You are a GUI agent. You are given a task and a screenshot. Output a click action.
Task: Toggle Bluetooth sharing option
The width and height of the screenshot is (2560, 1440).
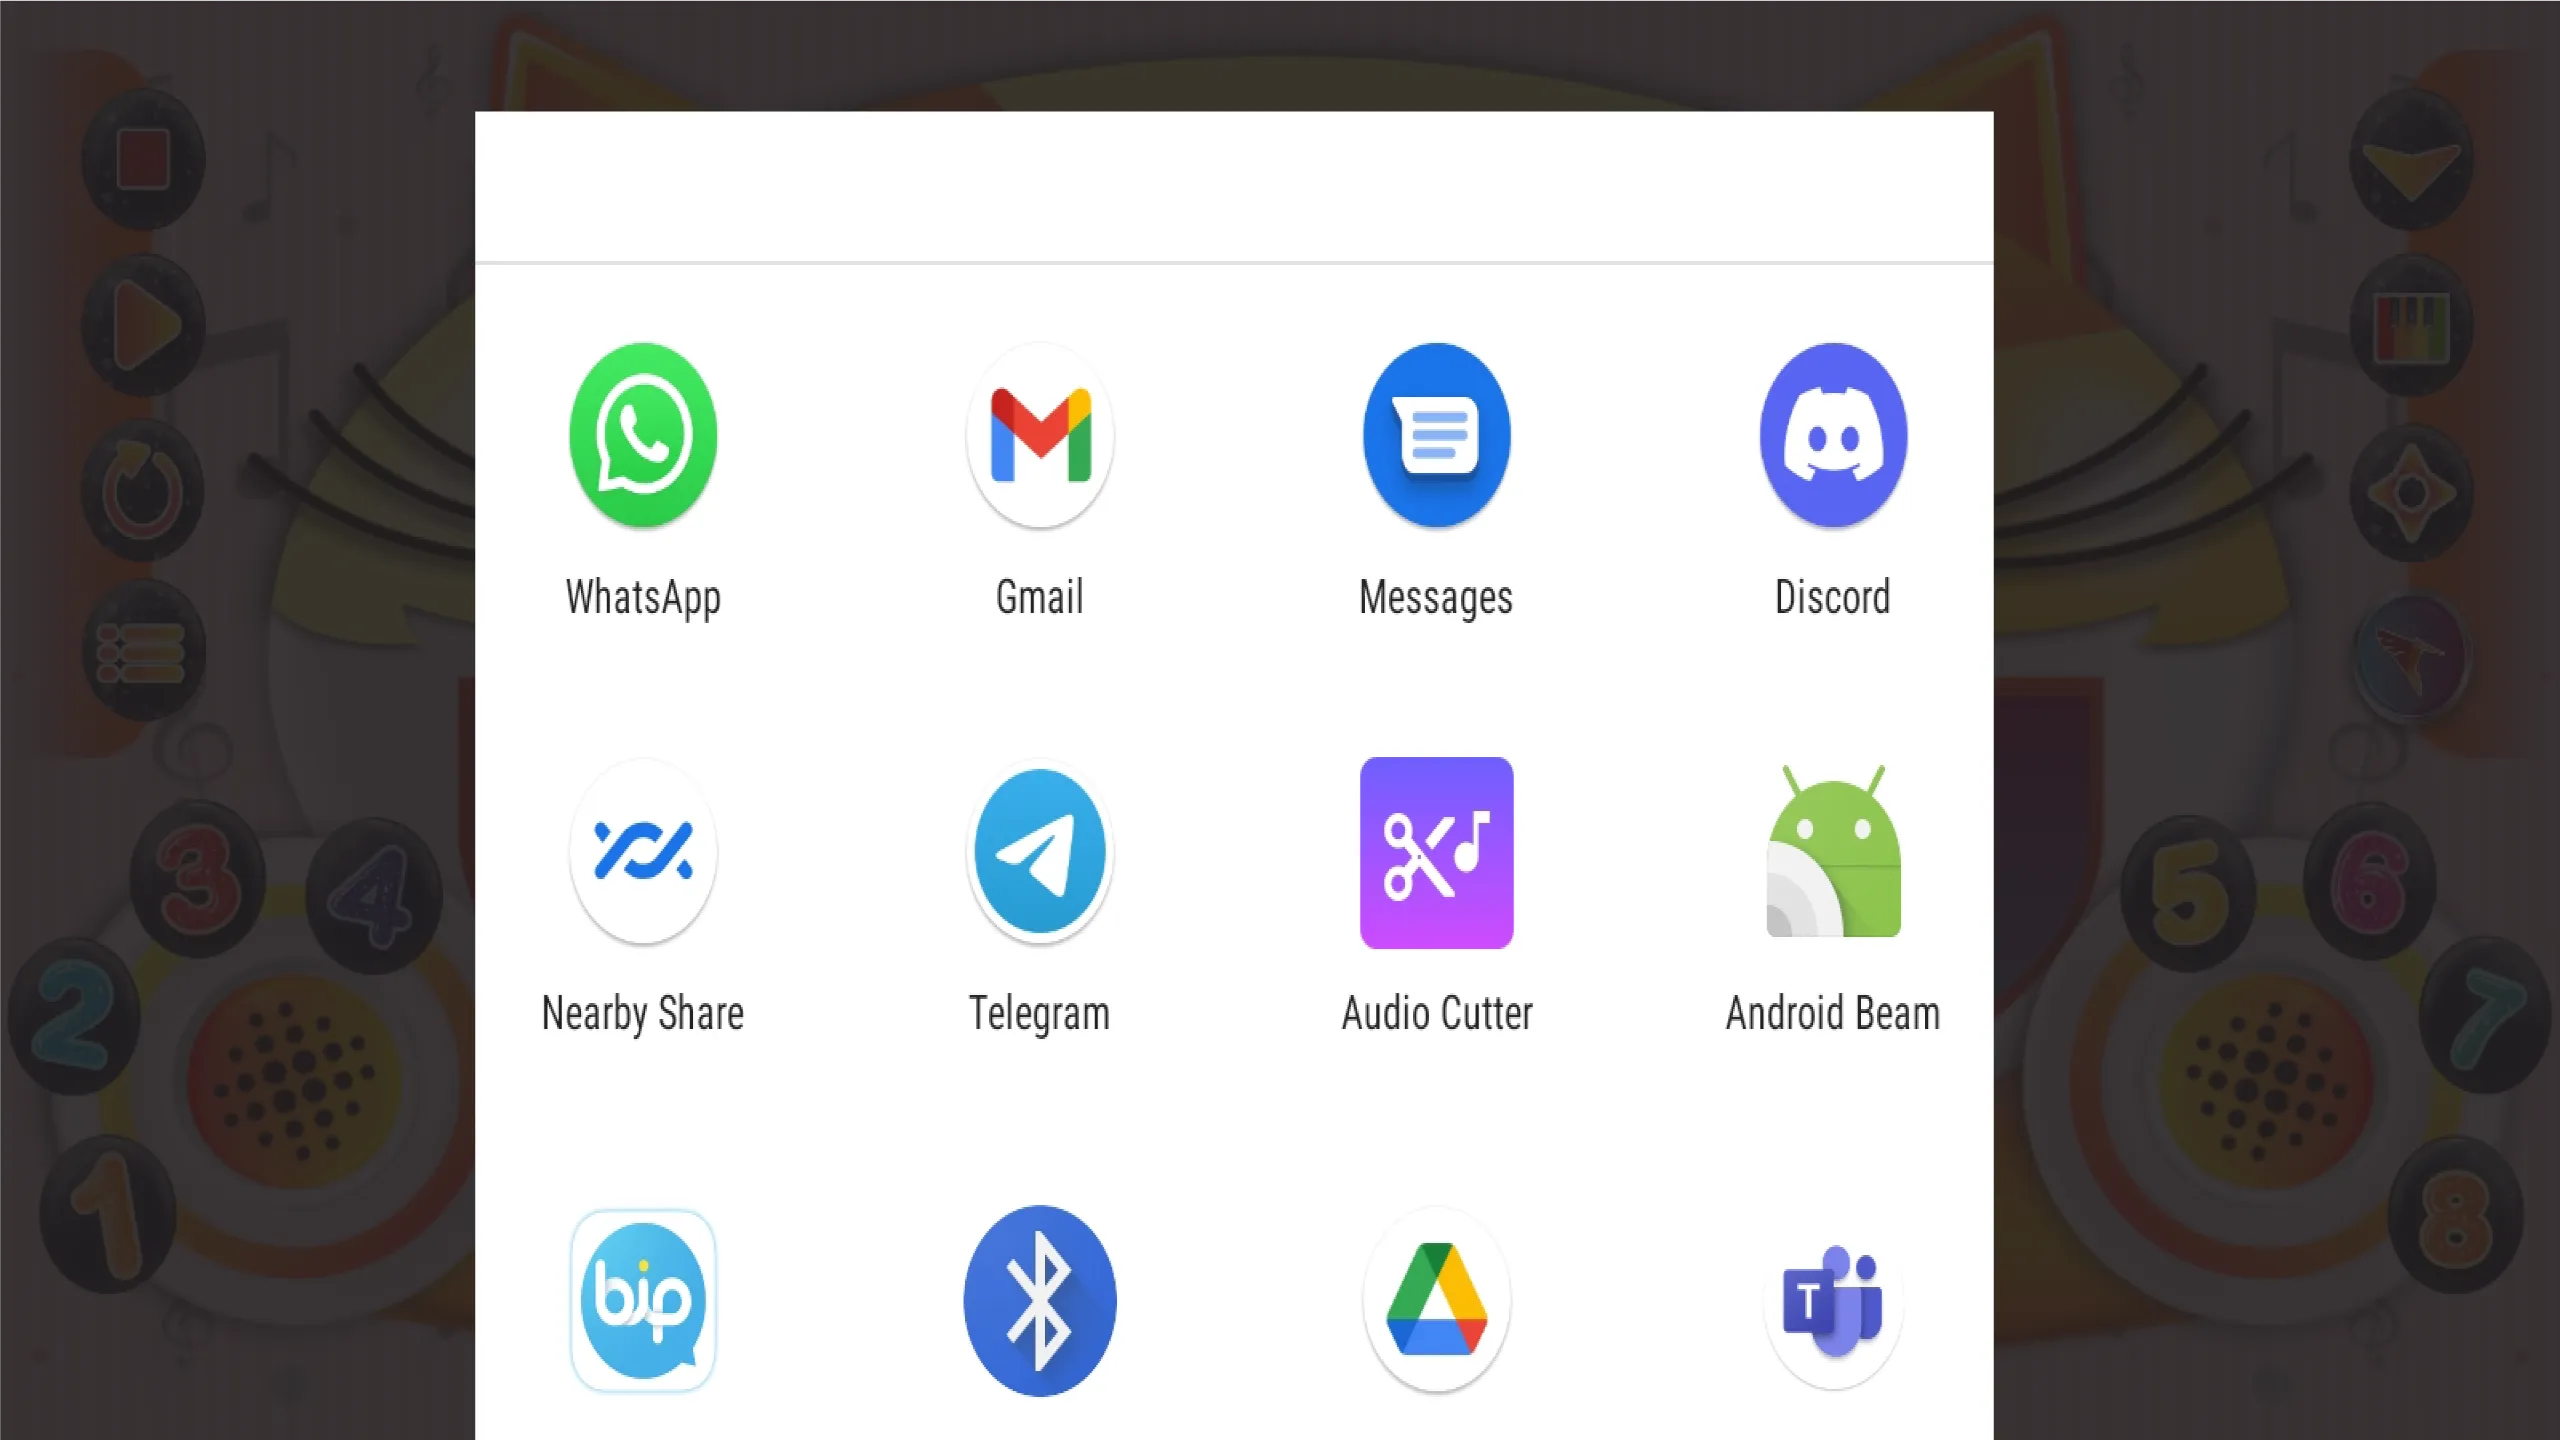pyautogui.click(x=1037, y=1301)
